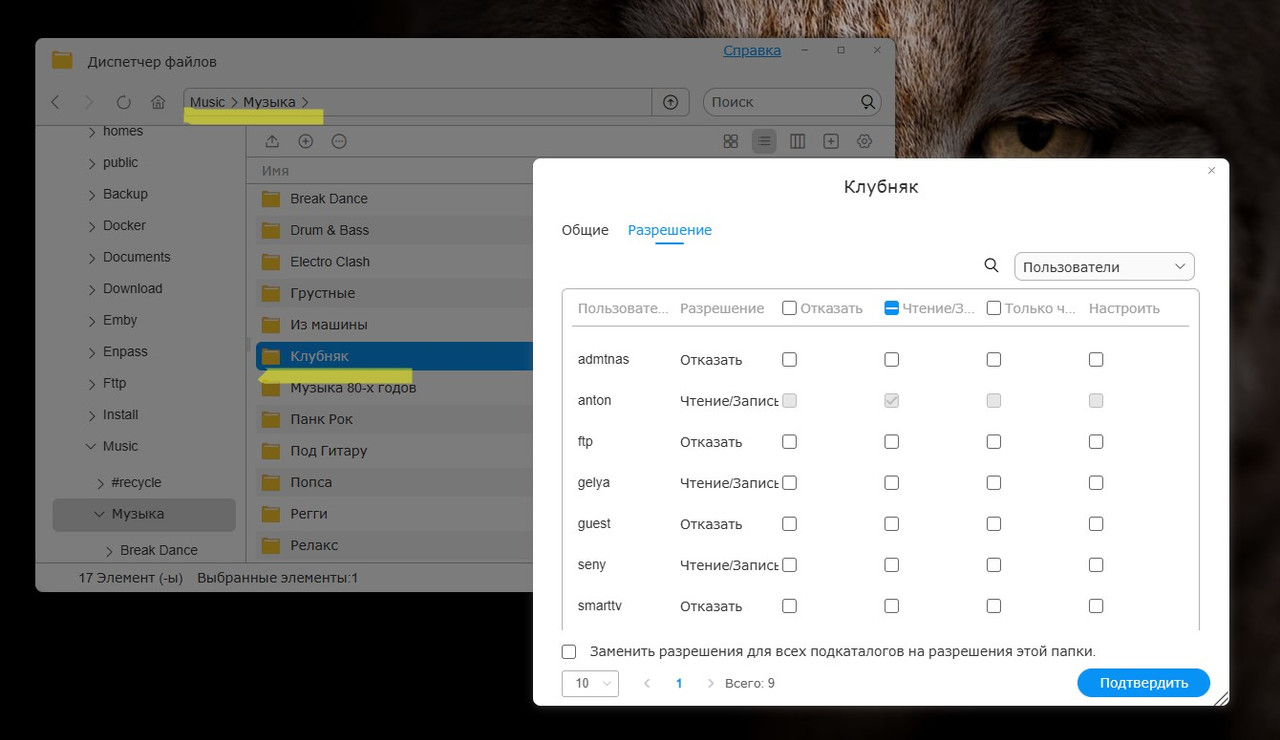1280x740 pixels.
Task: Click the add-tab plus square icon
Action: pyautogui.click(x=831, y=142)
